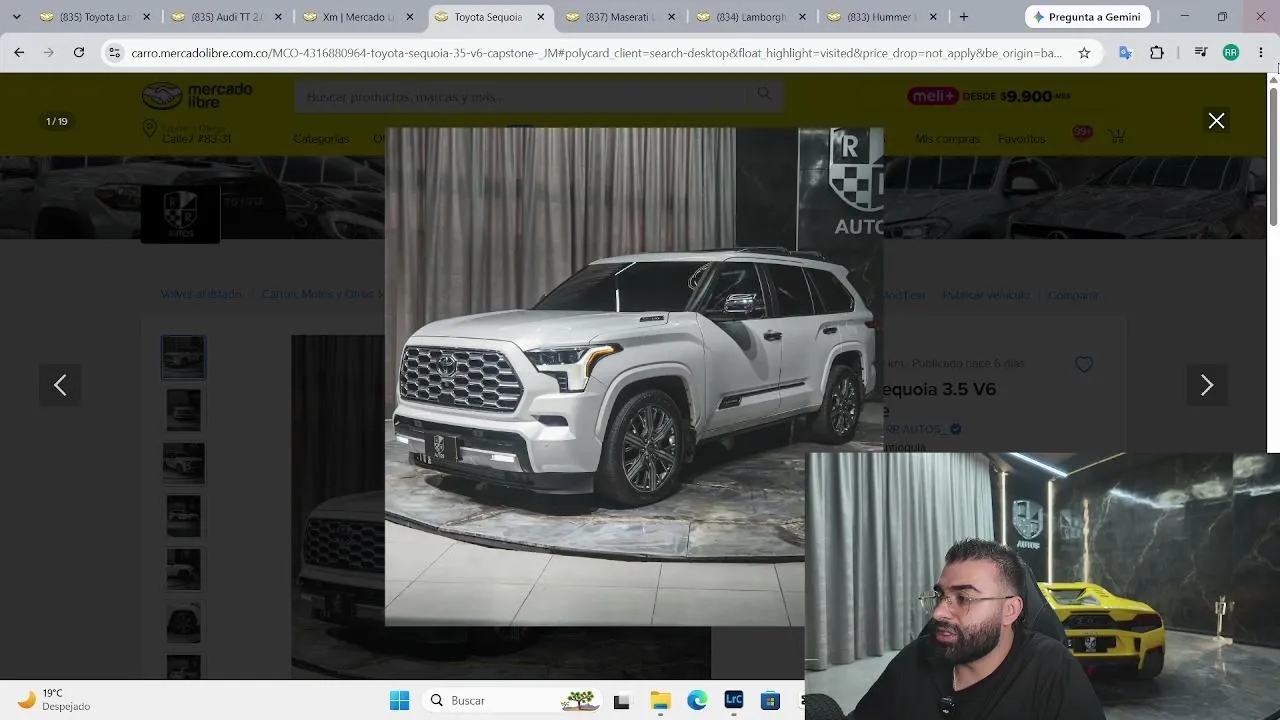Viewport: 1280px width, 720px height.
Task: Select the Toyota Sequoia tab
Action: [x=489, y=17]
